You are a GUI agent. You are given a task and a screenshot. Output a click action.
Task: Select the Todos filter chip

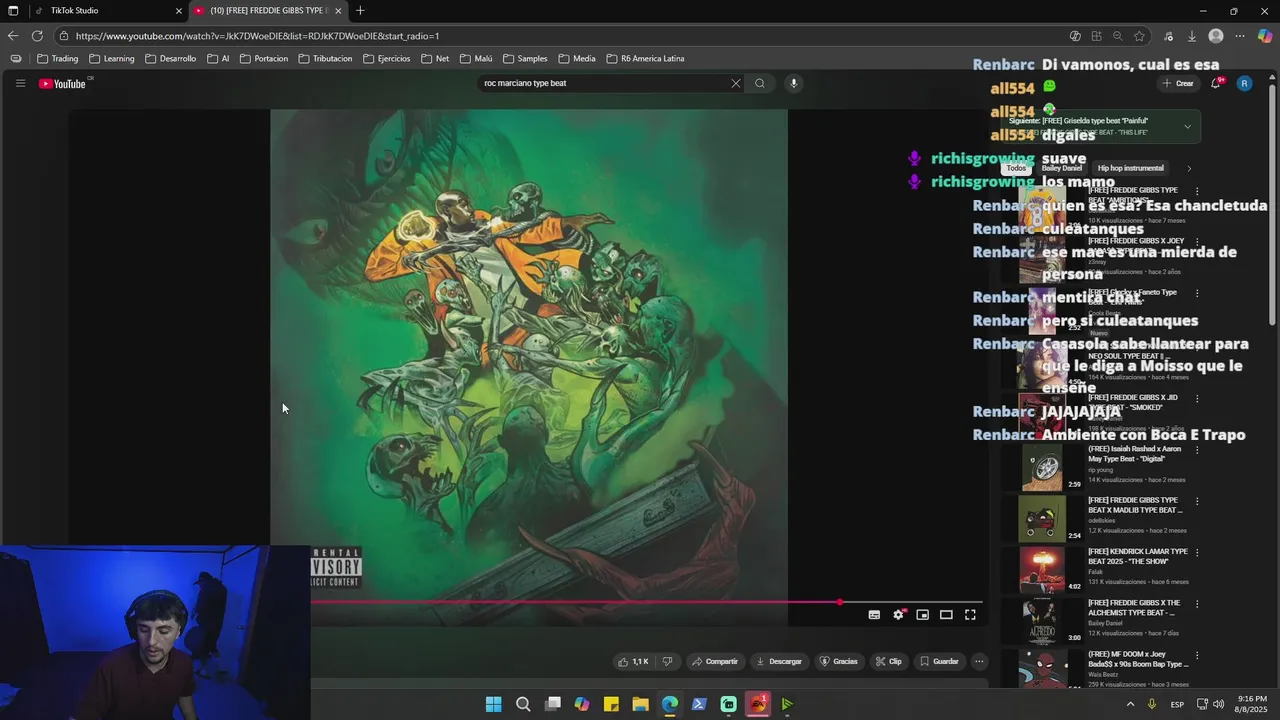pyautogui.click(x=1016, y=168)
